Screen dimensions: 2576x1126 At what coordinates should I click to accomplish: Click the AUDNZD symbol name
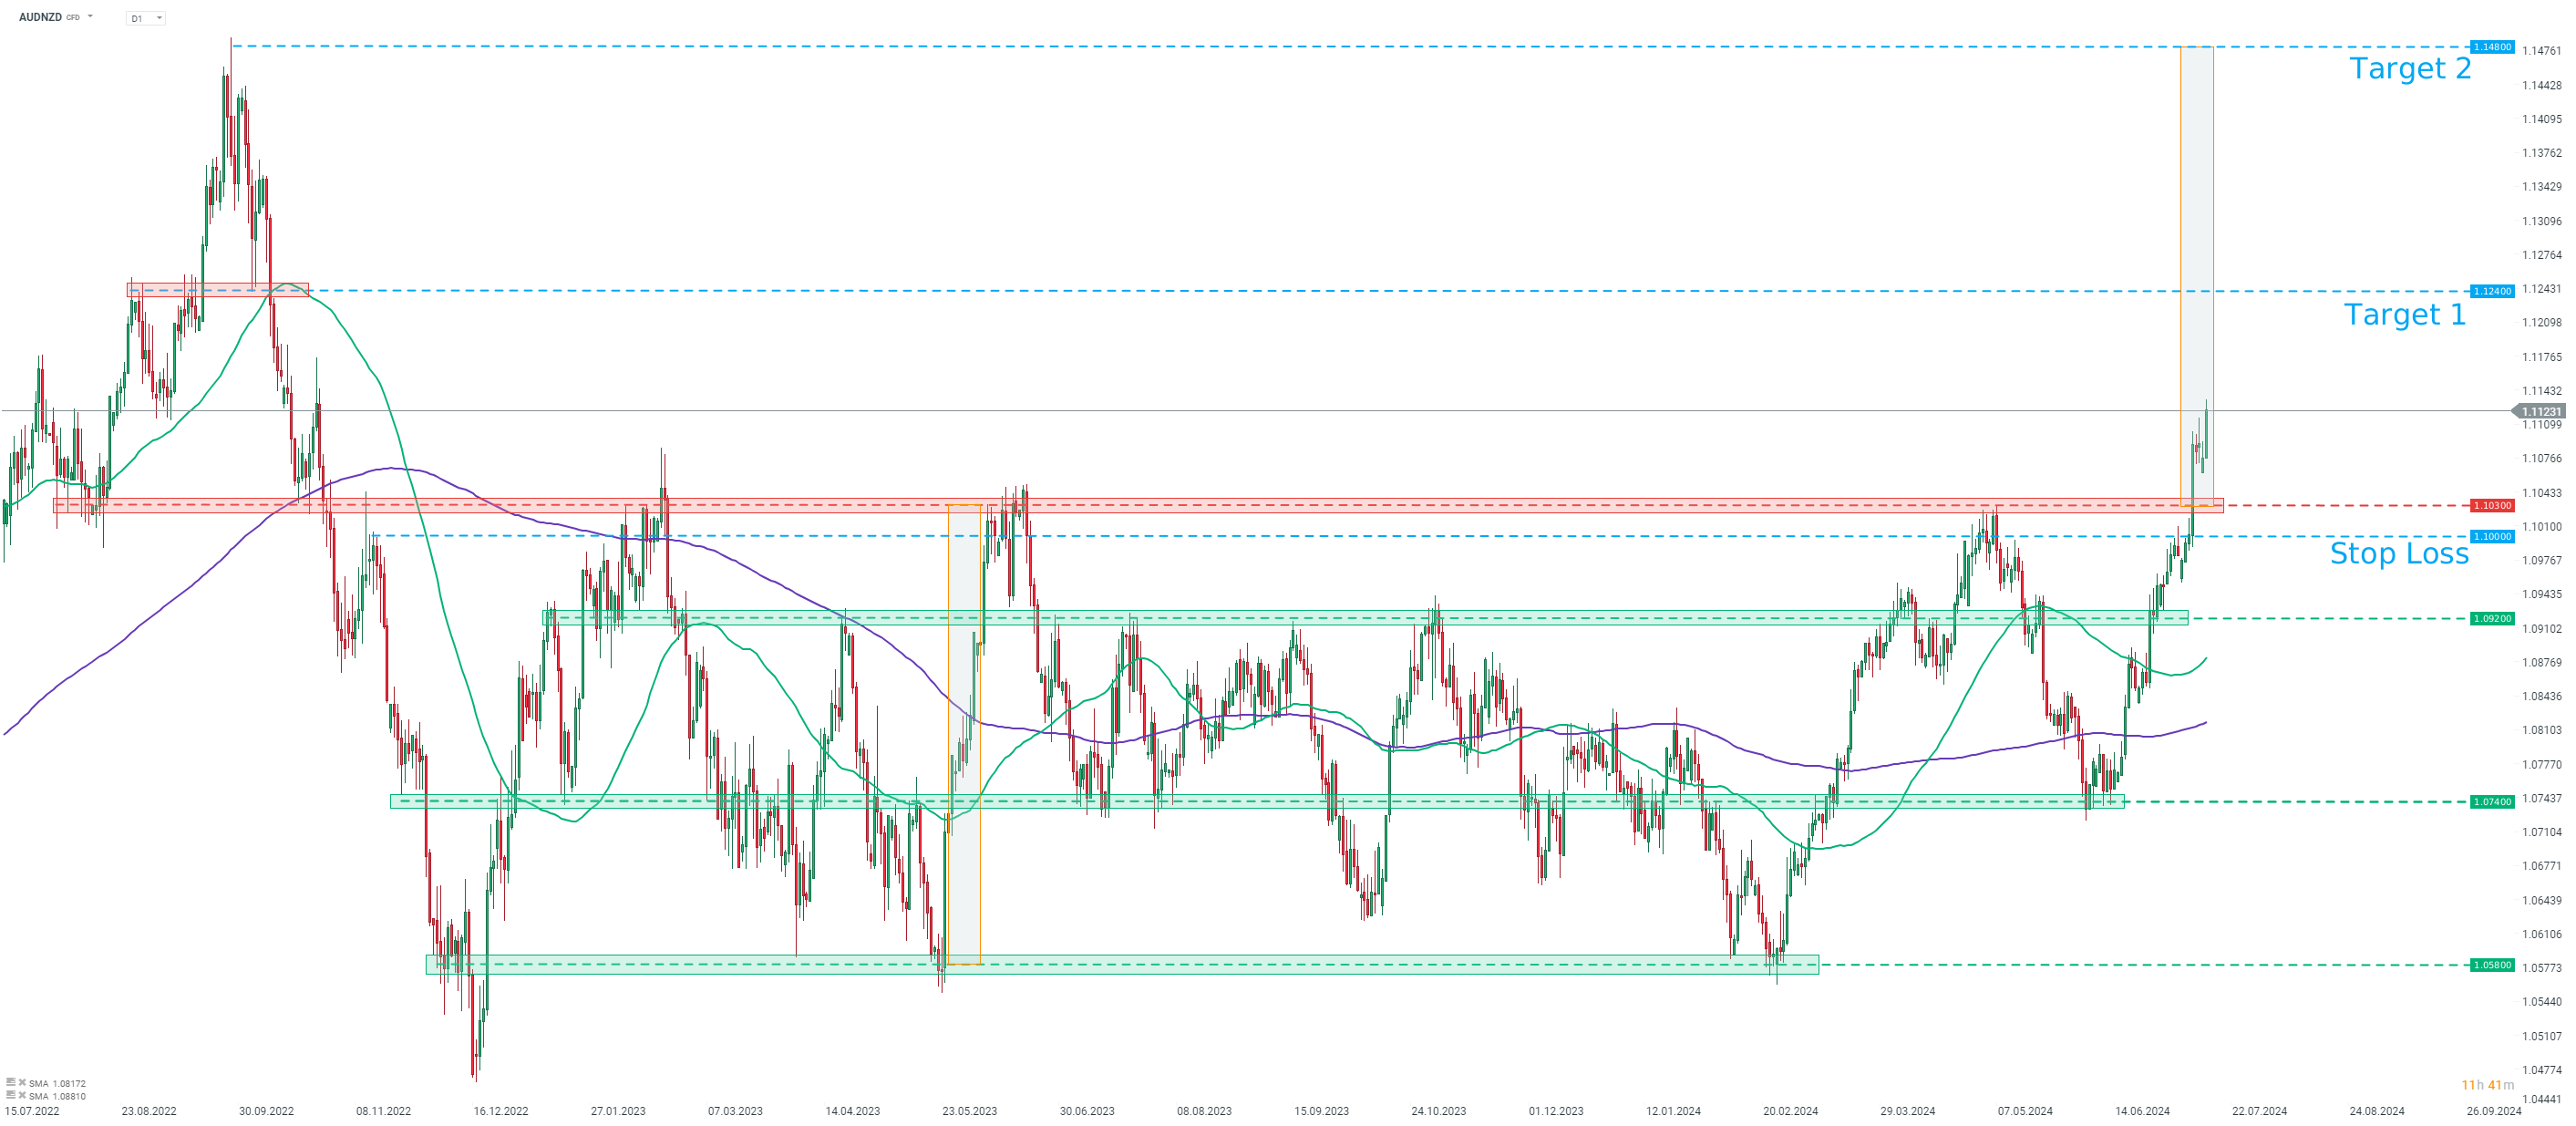pyautogui.click(x=40, y=16)
